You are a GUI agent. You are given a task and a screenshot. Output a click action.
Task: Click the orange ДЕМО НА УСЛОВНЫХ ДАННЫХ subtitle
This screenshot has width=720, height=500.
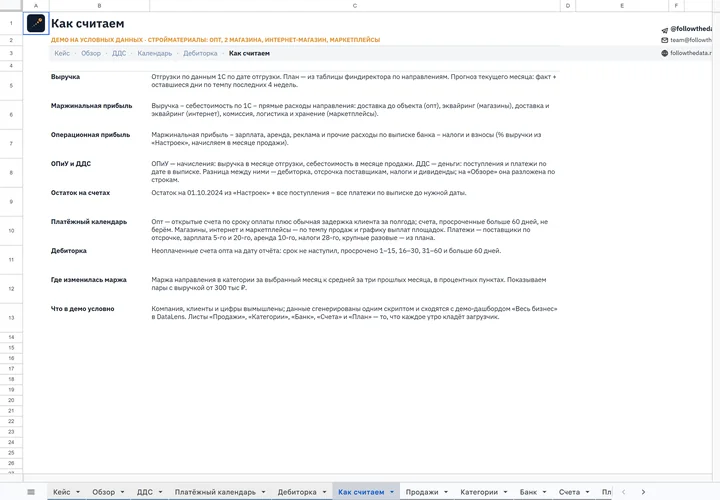215,40
